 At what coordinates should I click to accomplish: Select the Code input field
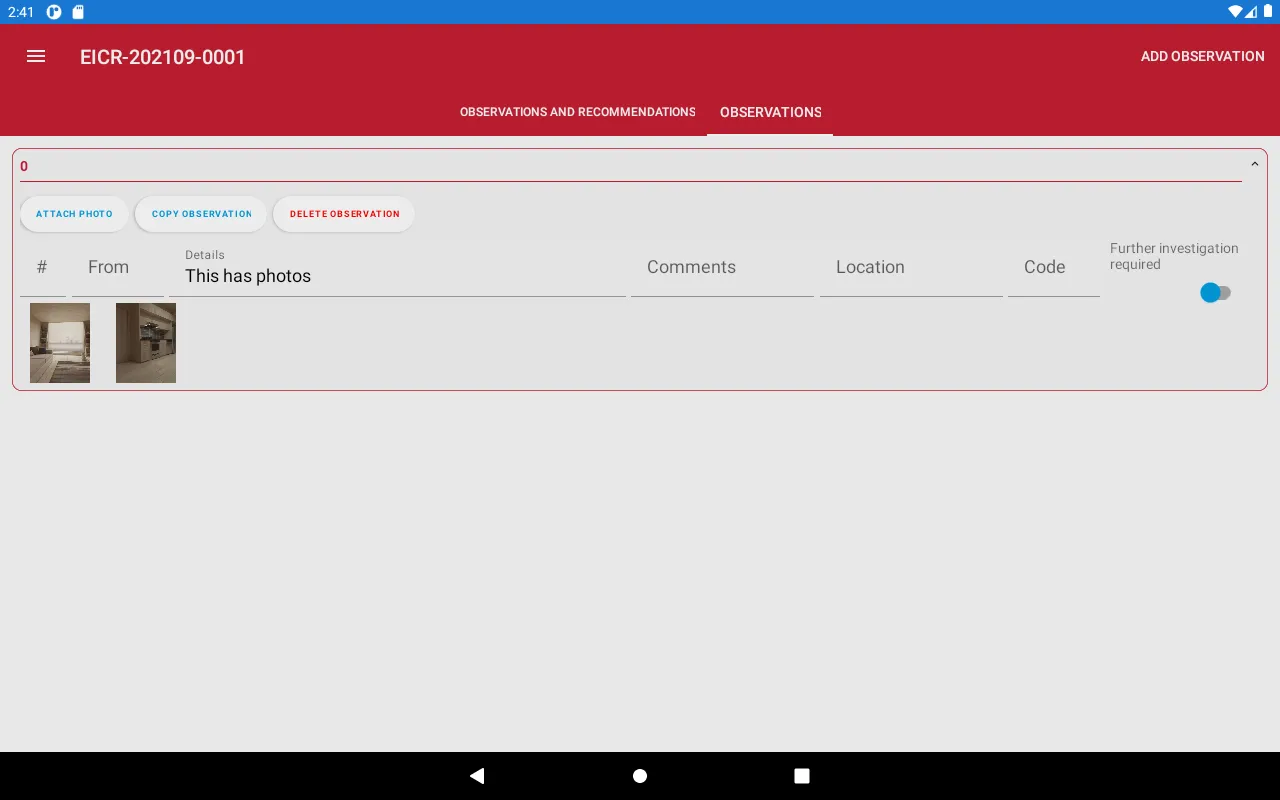pyautogui.click(x=1053, y=268)
